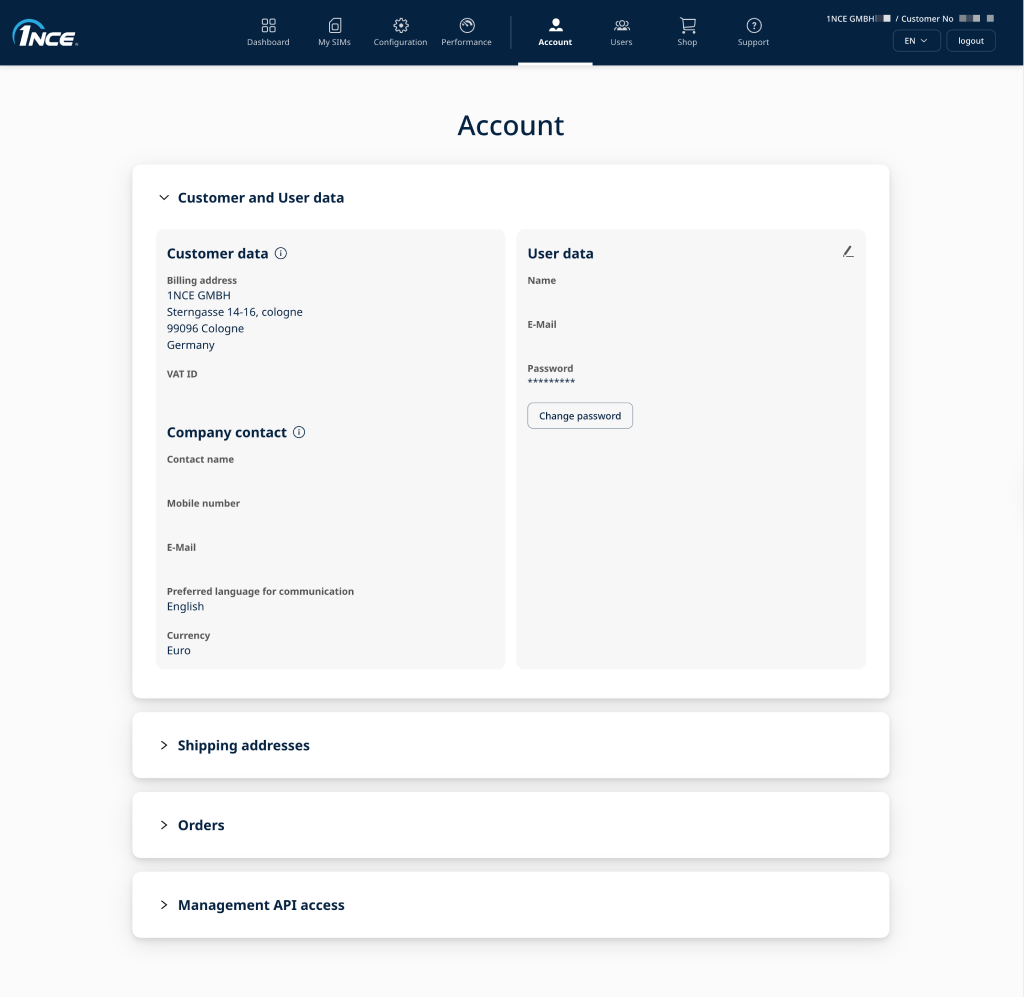The image size is (1024, 997).
Task: Select the Support menu label
Action: pyautogui.click(x=753, y=42)
